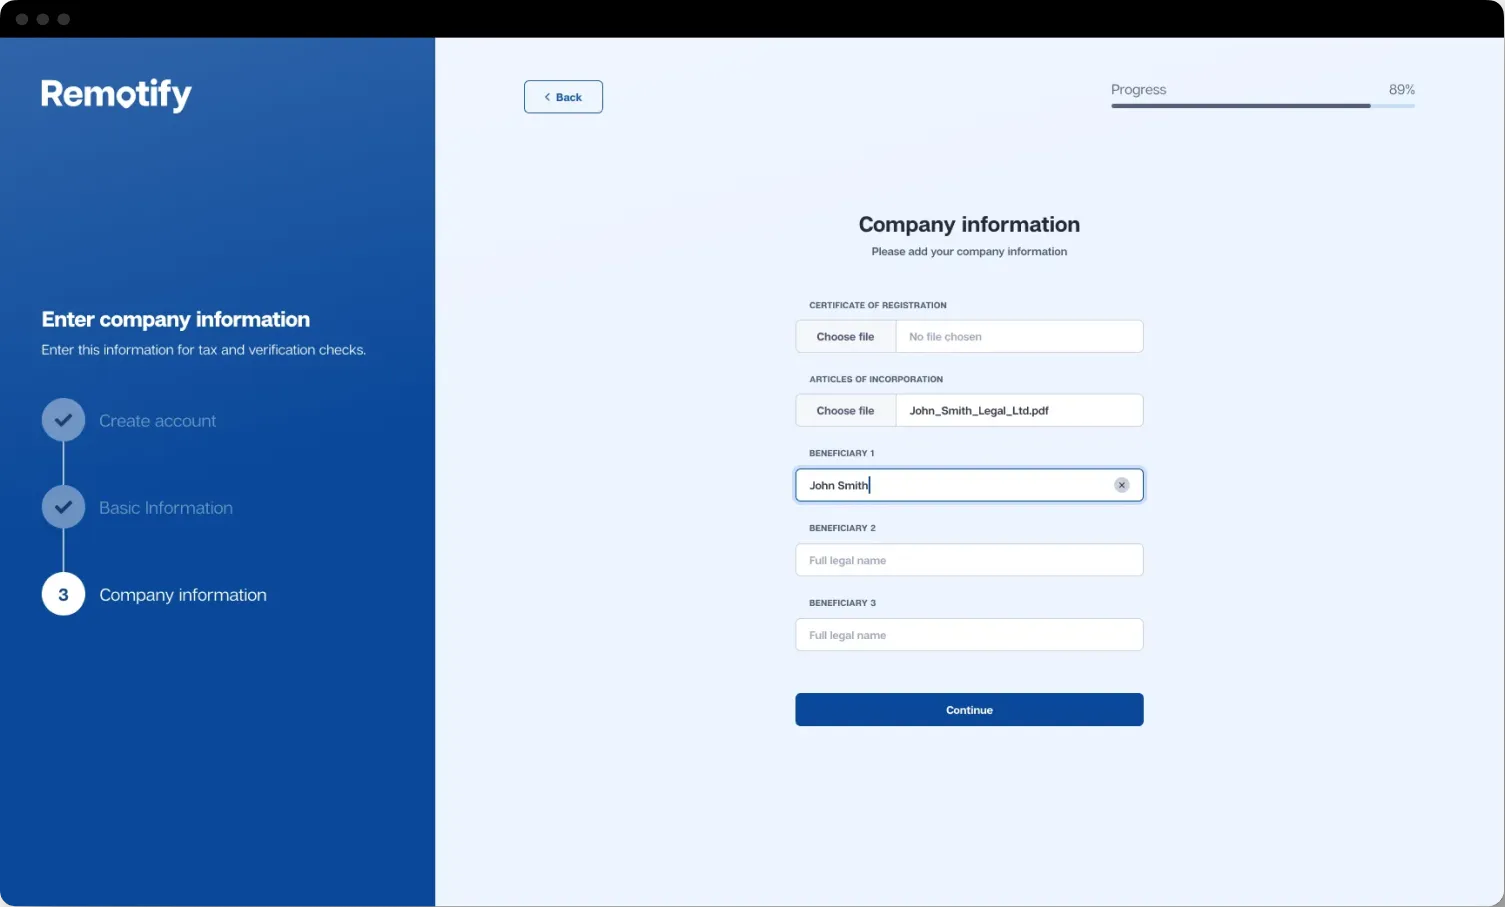Click the progress bar
The width and height of the screenshot is (1505, 907).
pos(1262,106)
